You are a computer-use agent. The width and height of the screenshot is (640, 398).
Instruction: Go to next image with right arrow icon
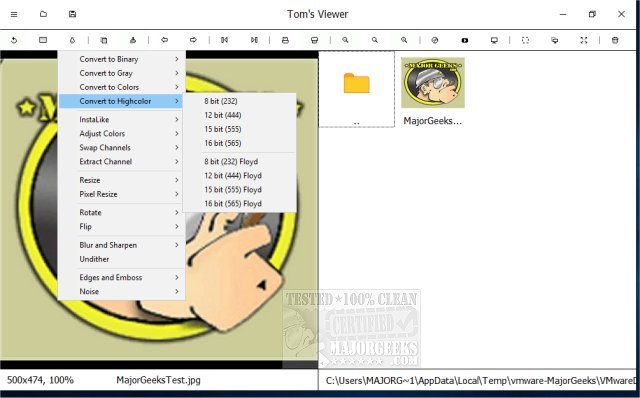coord(193,40)
